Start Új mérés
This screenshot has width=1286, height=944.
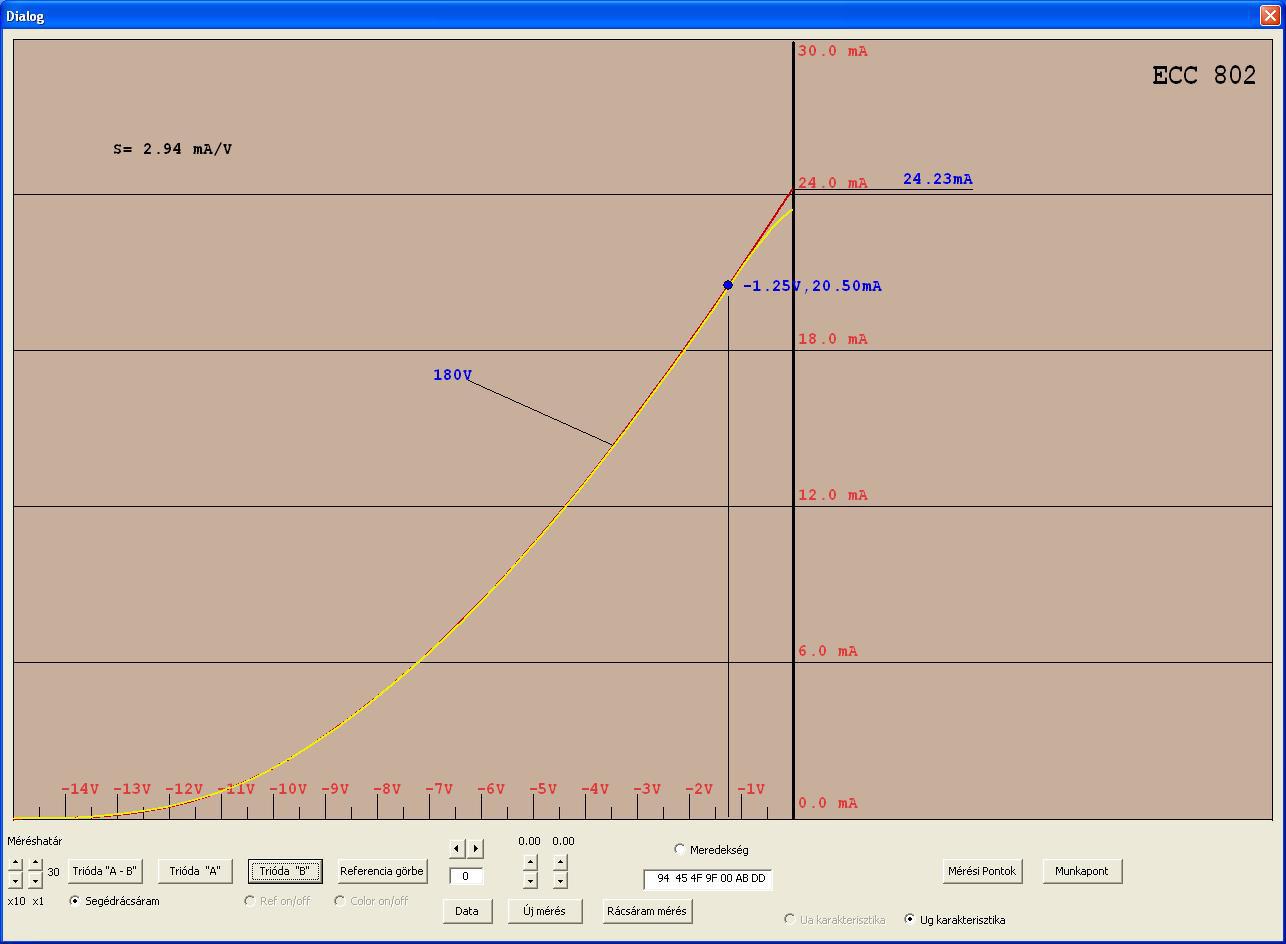tap(545, 911)
